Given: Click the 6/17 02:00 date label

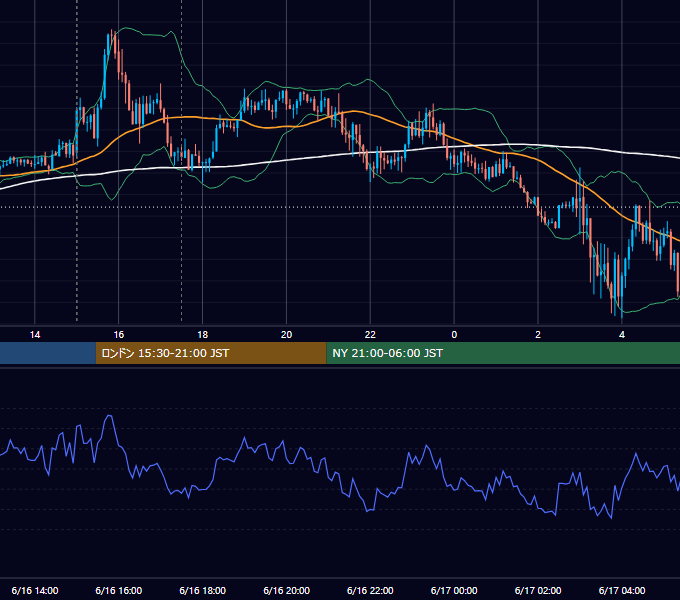Looking at the screenshot, I should (x=538, y=590).
